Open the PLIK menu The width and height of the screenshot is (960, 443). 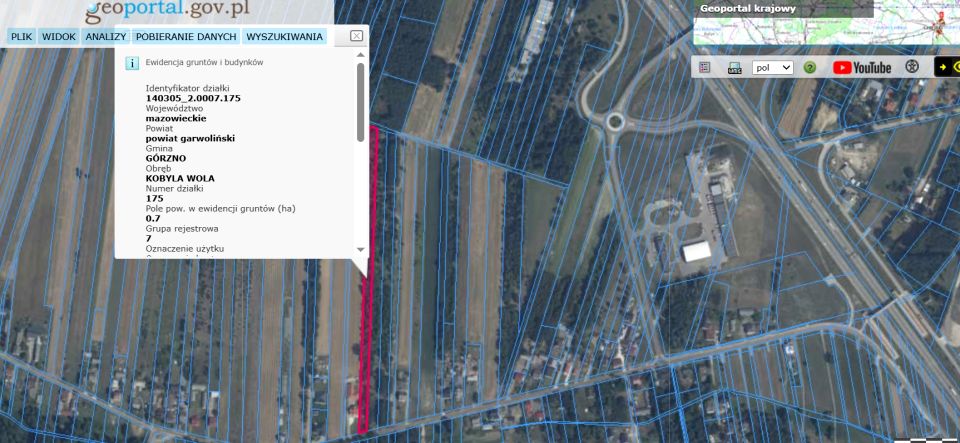tap(22, 37)
